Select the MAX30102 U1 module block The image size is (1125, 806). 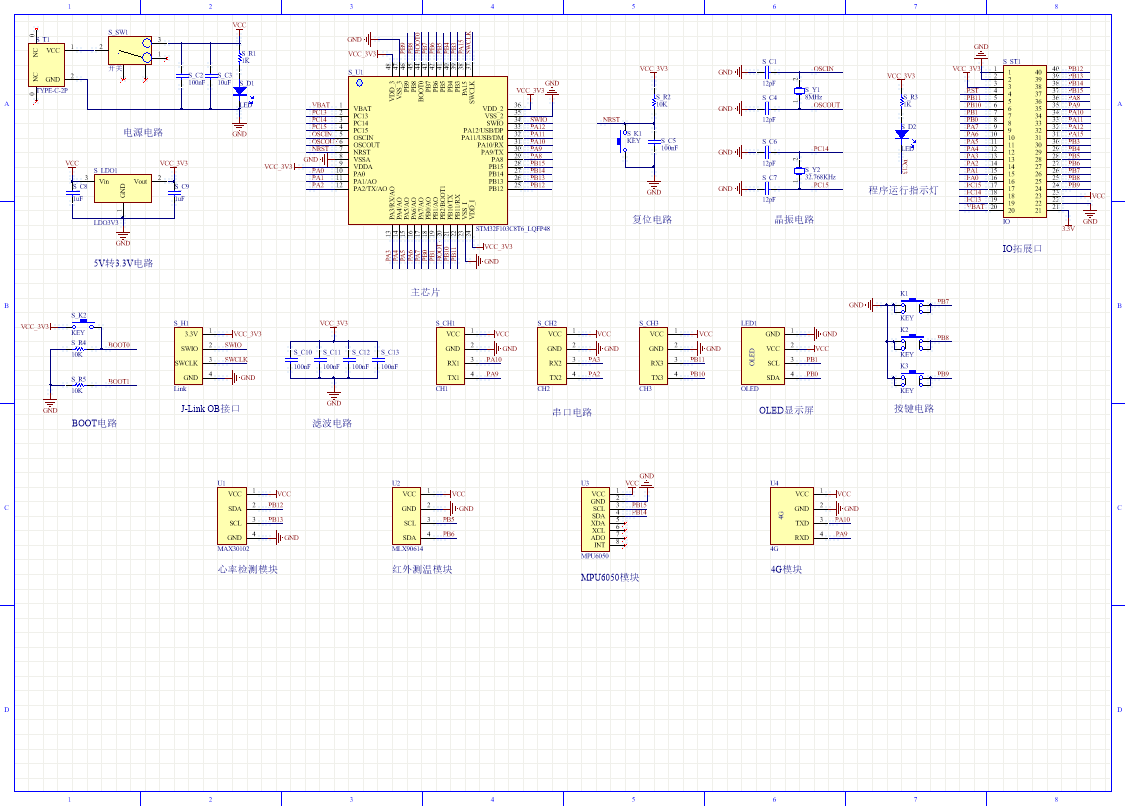click(x=232, y=516)
